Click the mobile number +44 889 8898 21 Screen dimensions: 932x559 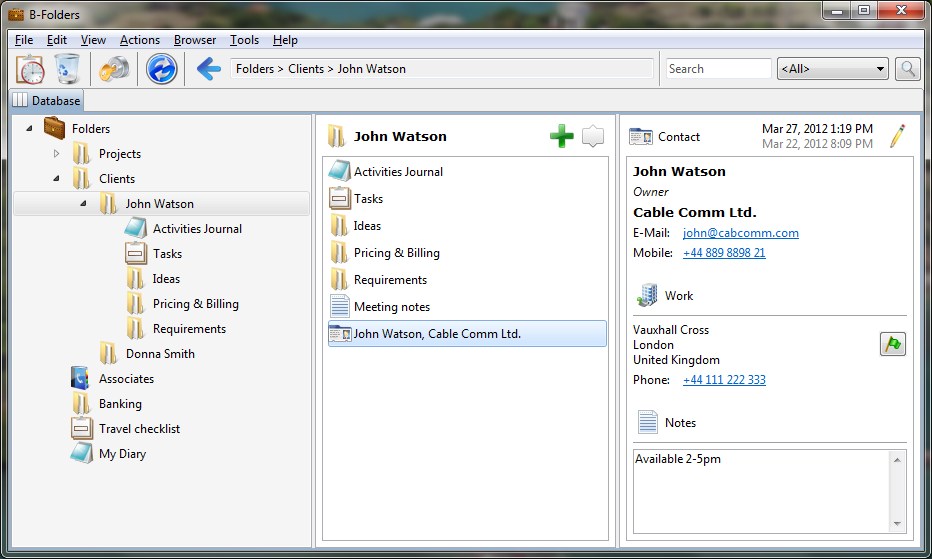[724, 253]
